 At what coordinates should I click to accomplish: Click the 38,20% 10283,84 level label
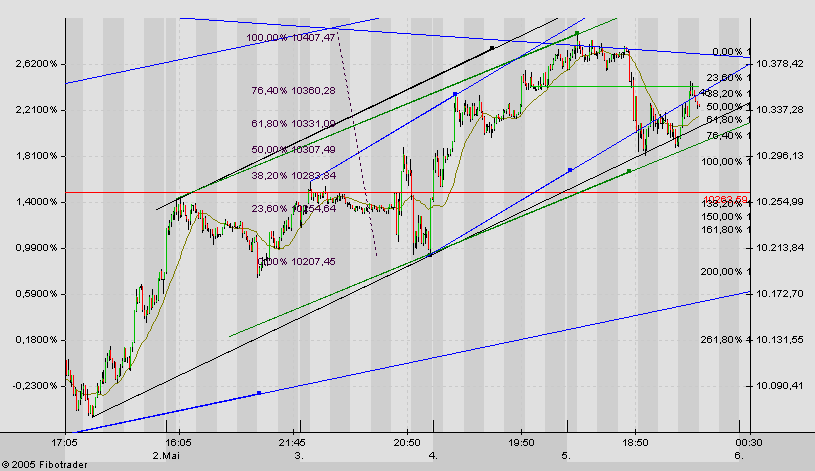click(293, 176)
